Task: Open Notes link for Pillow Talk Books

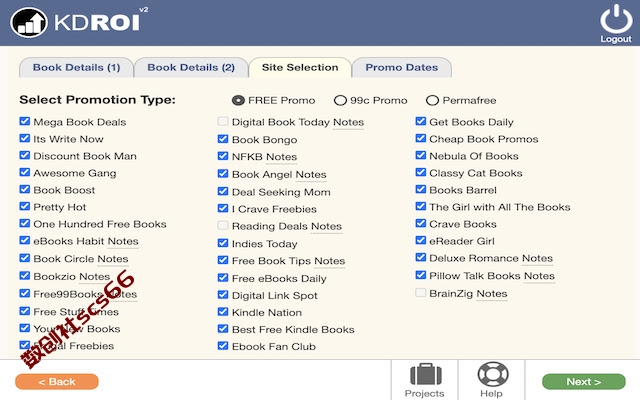Action: click(539, 276)
